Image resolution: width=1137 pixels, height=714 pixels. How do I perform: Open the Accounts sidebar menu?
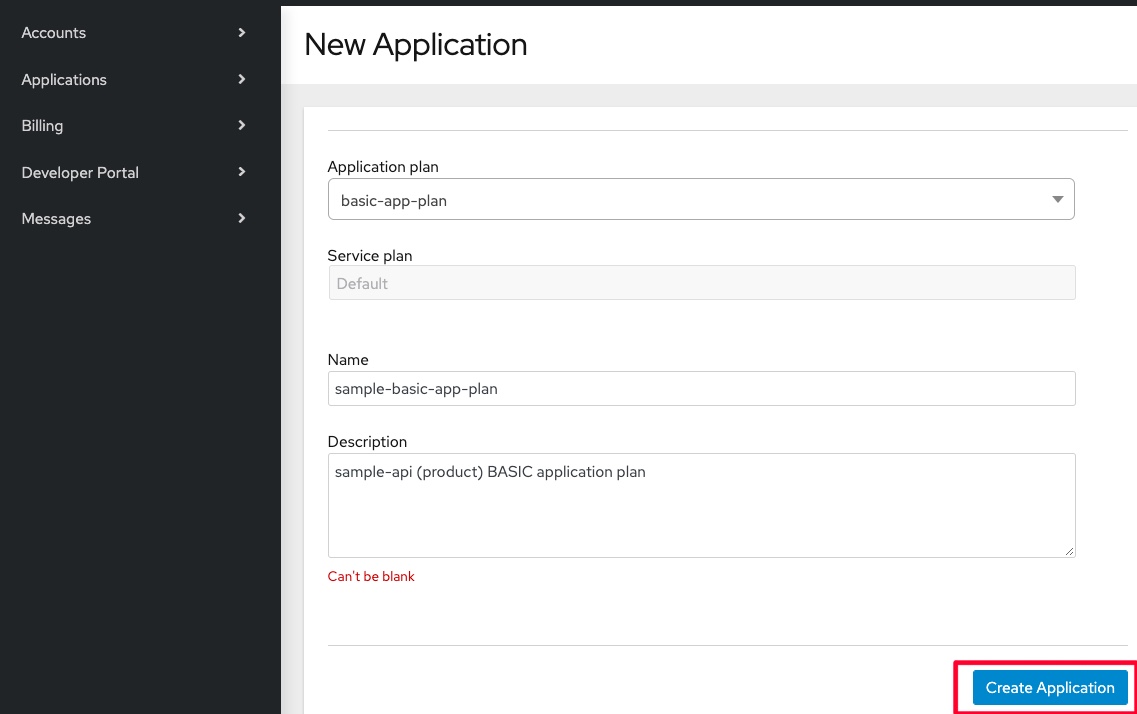[54, 33]
